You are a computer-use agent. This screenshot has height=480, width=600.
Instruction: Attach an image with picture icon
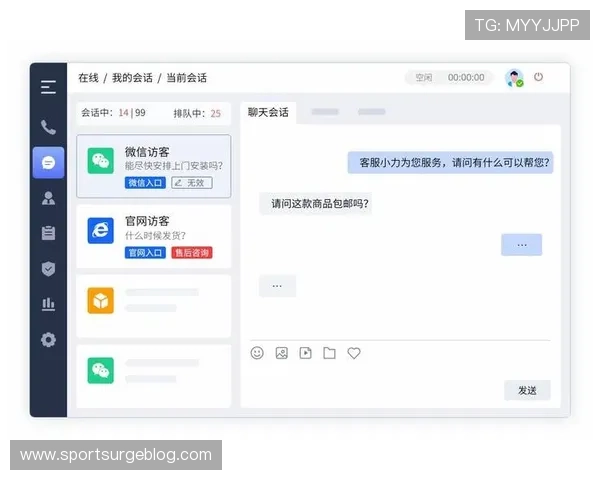[x=282, y=353]
